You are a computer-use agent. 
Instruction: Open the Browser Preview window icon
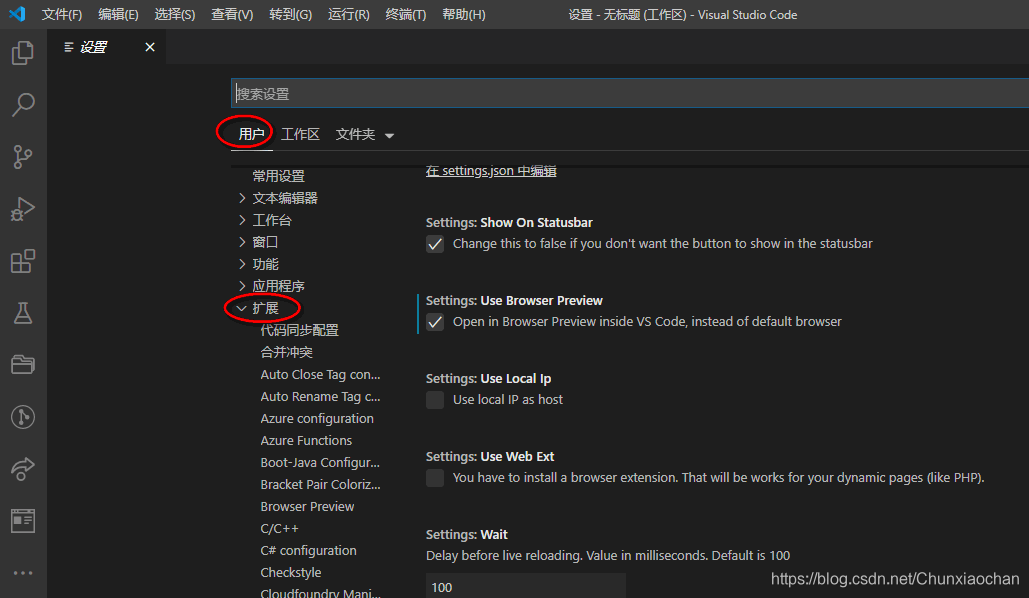pos(23,521)
